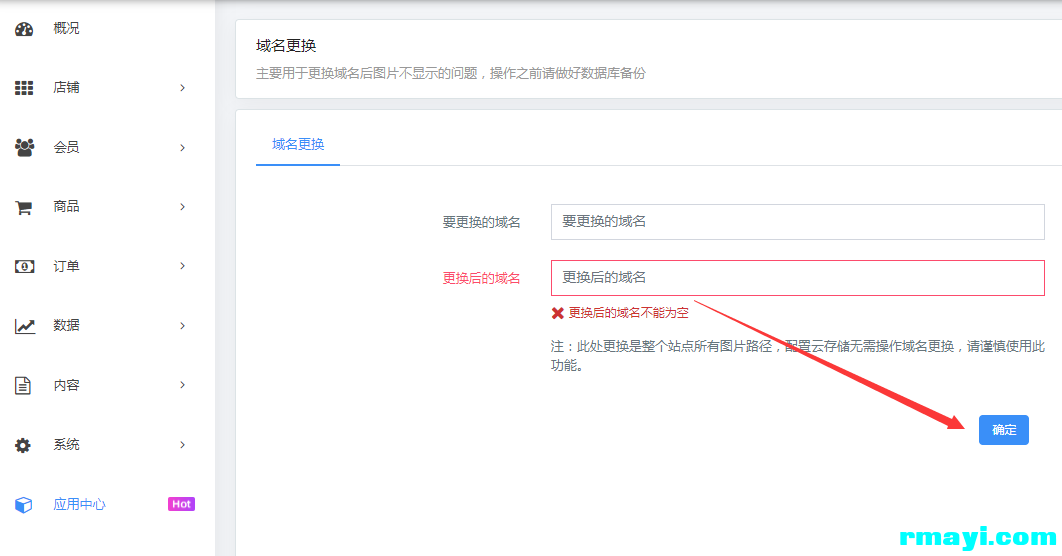Focus the 更换后的域名 input field

pos(797,278)
